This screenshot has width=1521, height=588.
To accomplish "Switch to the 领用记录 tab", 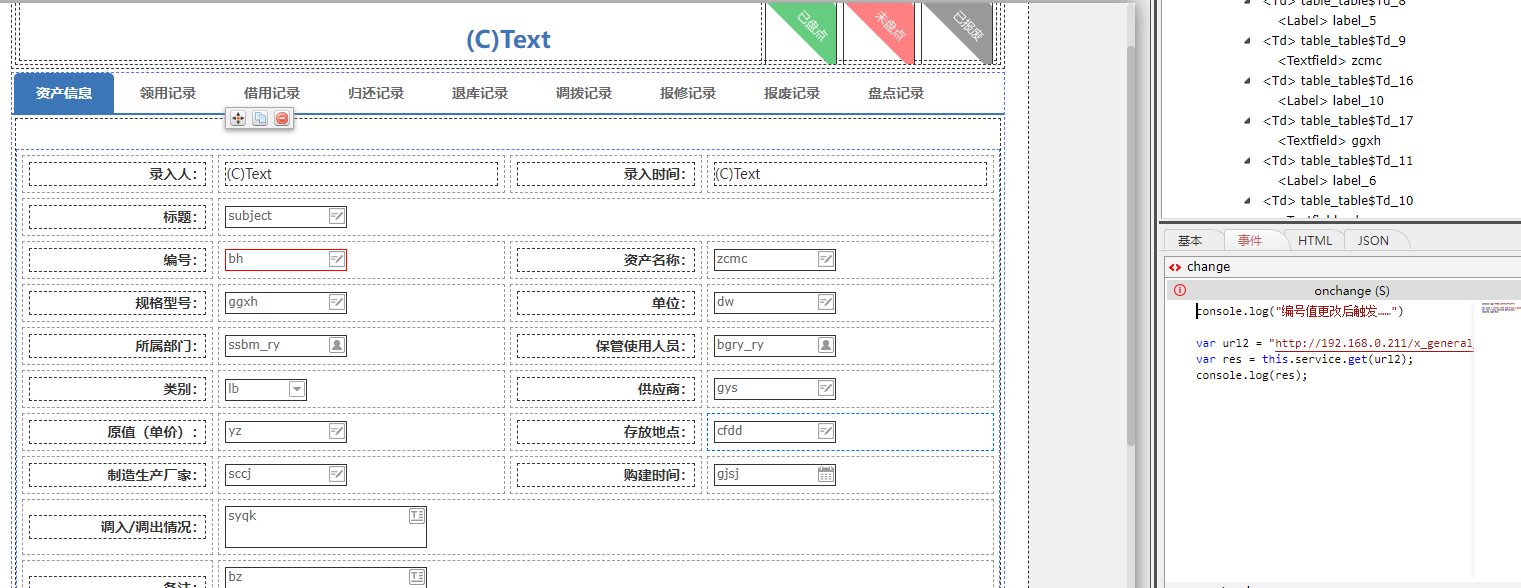I will [x=168, y=93].
